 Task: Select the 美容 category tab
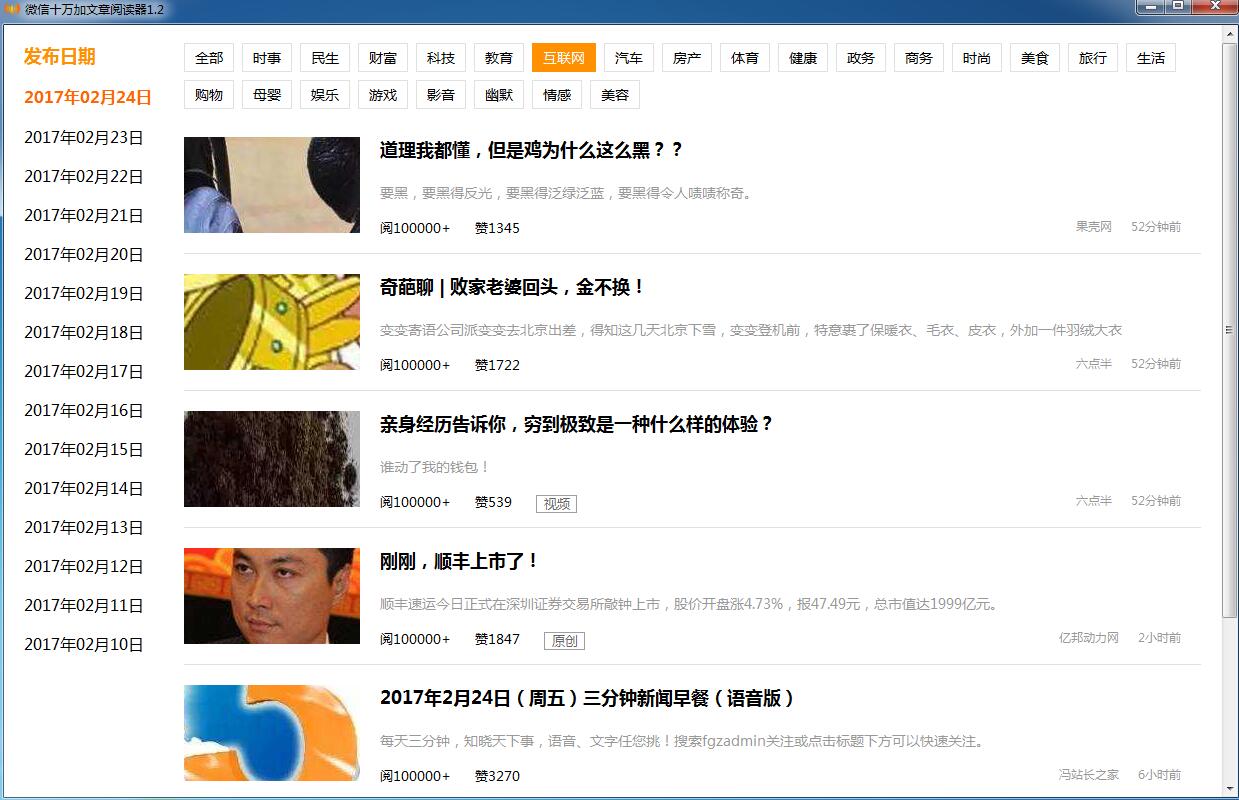(x=615, y=95)
